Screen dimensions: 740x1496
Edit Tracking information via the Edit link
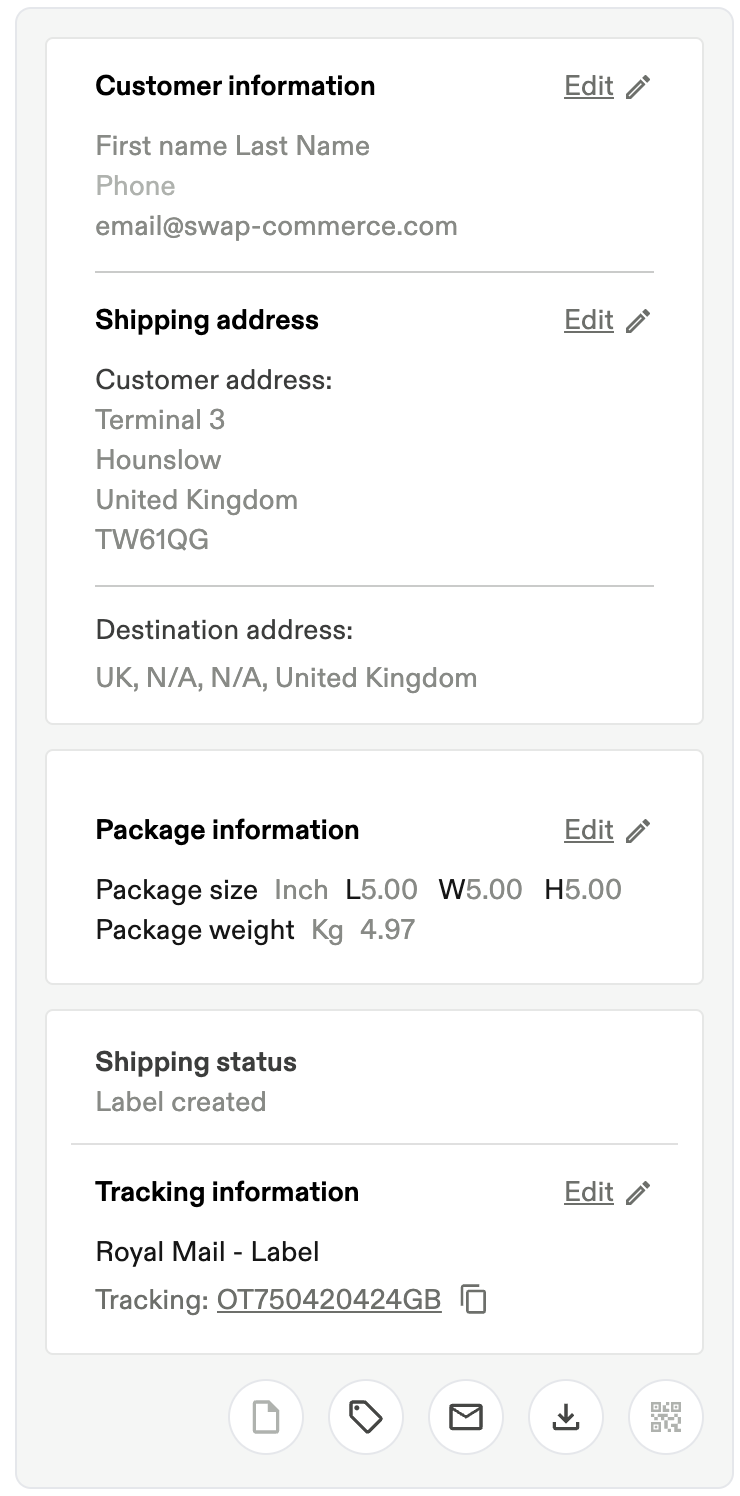pos(589,1192)
